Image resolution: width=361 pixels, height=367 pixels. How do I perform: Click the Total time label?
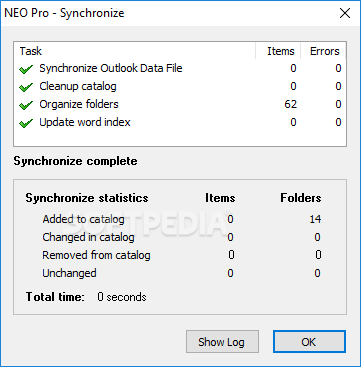(x=55, y=297)
